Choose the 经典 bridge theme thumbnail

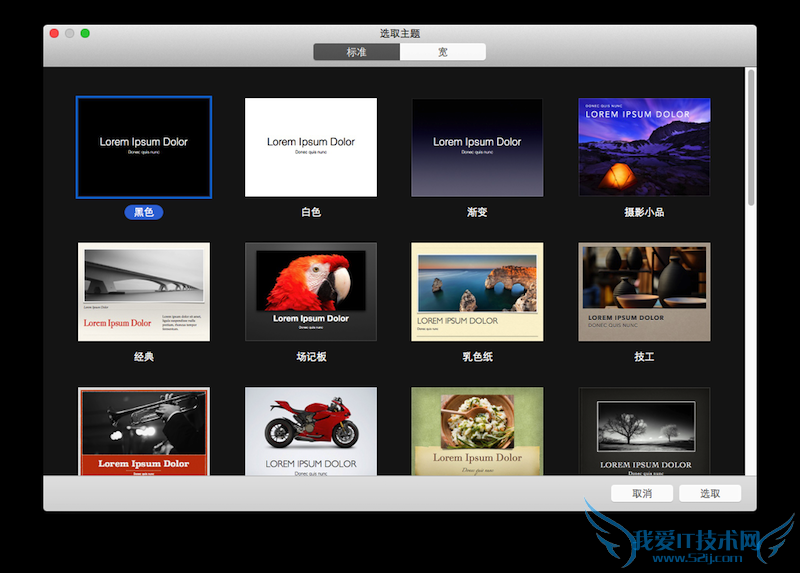[144, 292]
